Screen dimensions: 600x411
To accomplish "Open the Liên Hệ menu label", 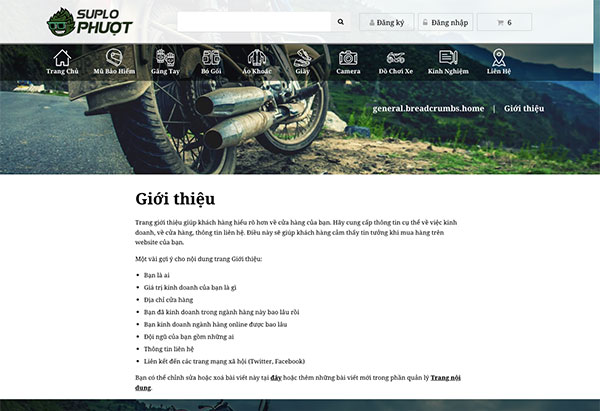I will (499, 71).
